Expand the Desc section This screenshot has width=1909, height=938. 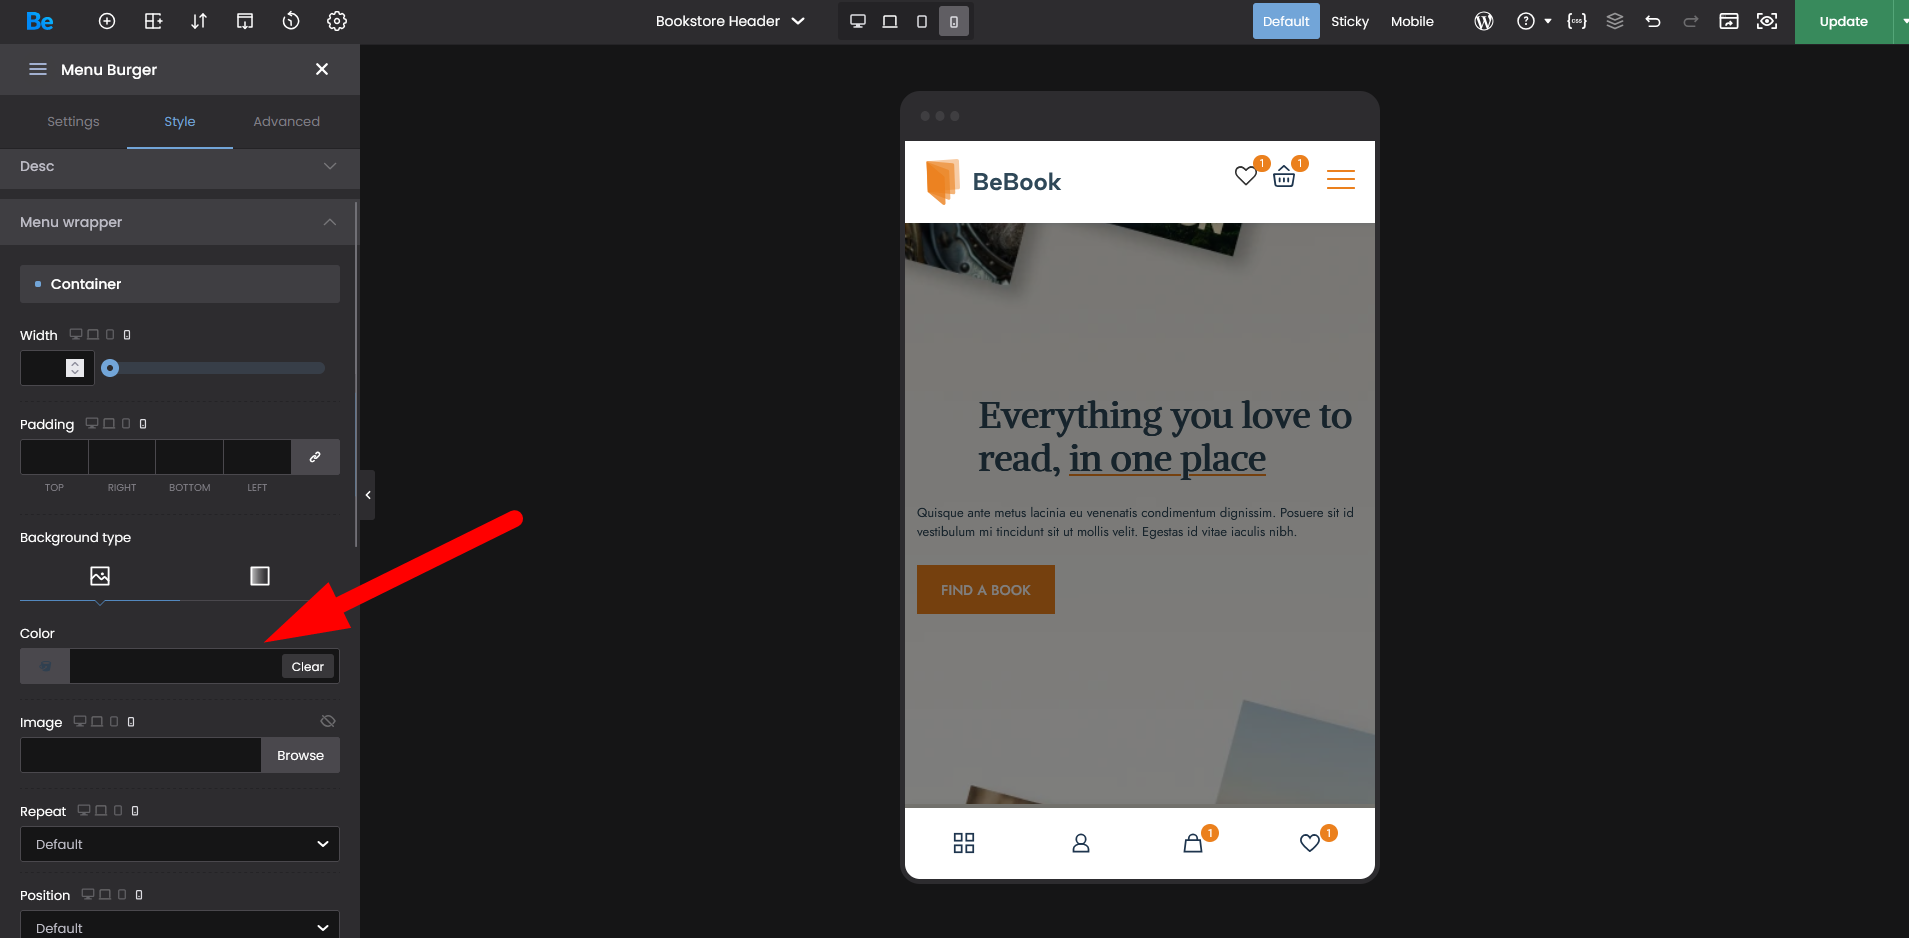click(x=180, y=166)
